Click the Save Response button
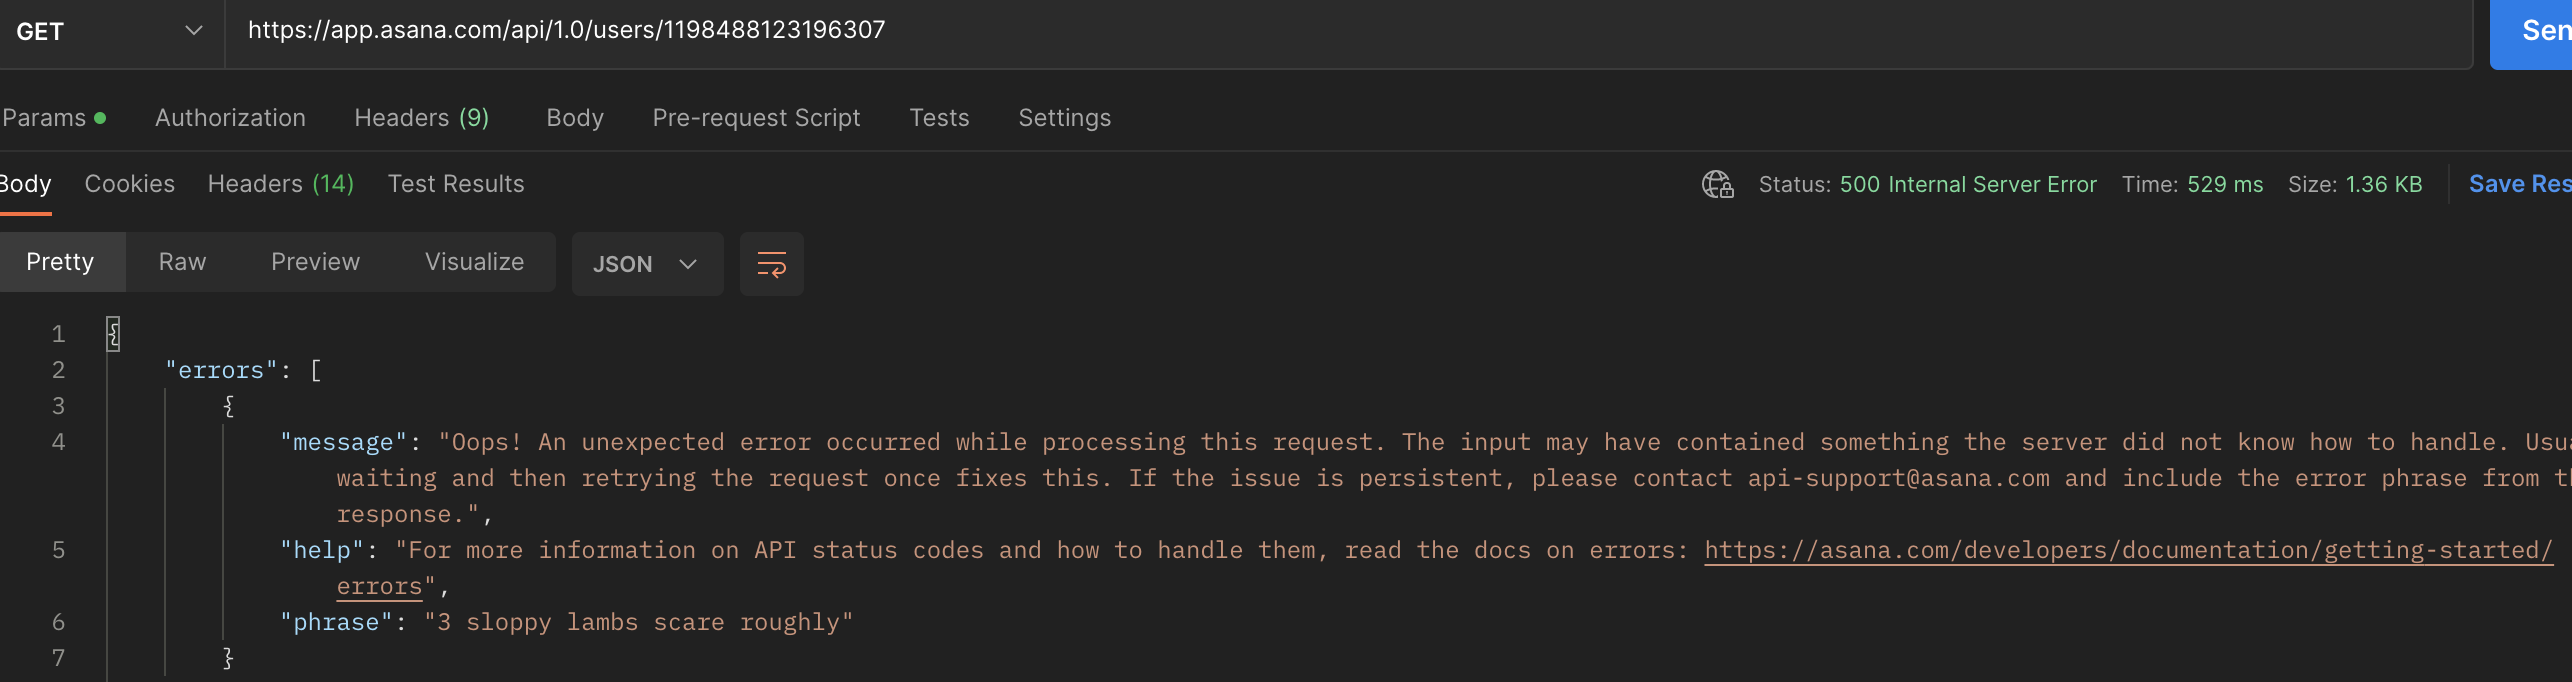This screenshot has height=682, width=2572. pos(2518,184)
